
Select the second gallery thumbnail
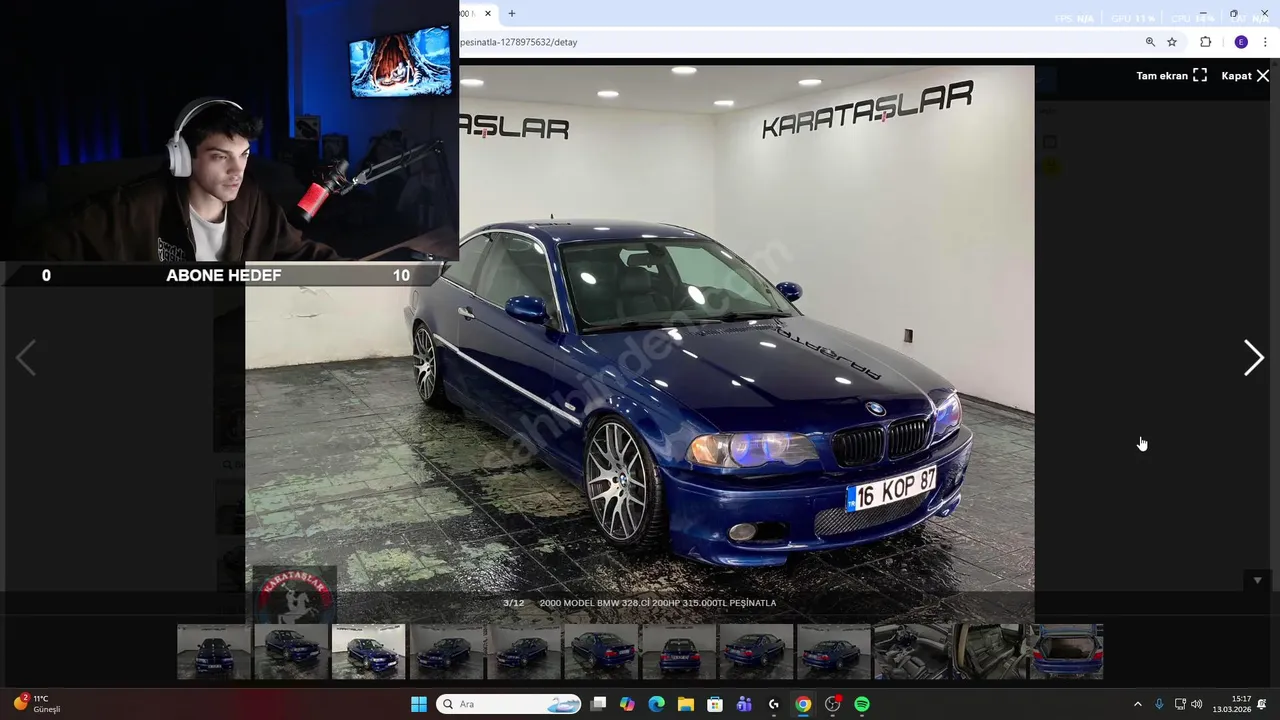pos(291,652)
